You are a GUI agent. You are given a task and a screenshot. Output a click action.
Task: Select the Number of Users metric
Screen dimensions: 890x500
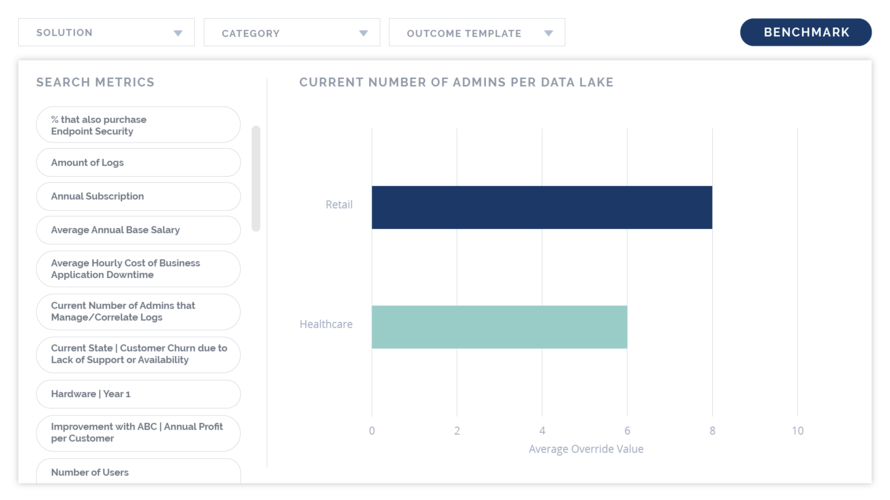pos(138,472)
